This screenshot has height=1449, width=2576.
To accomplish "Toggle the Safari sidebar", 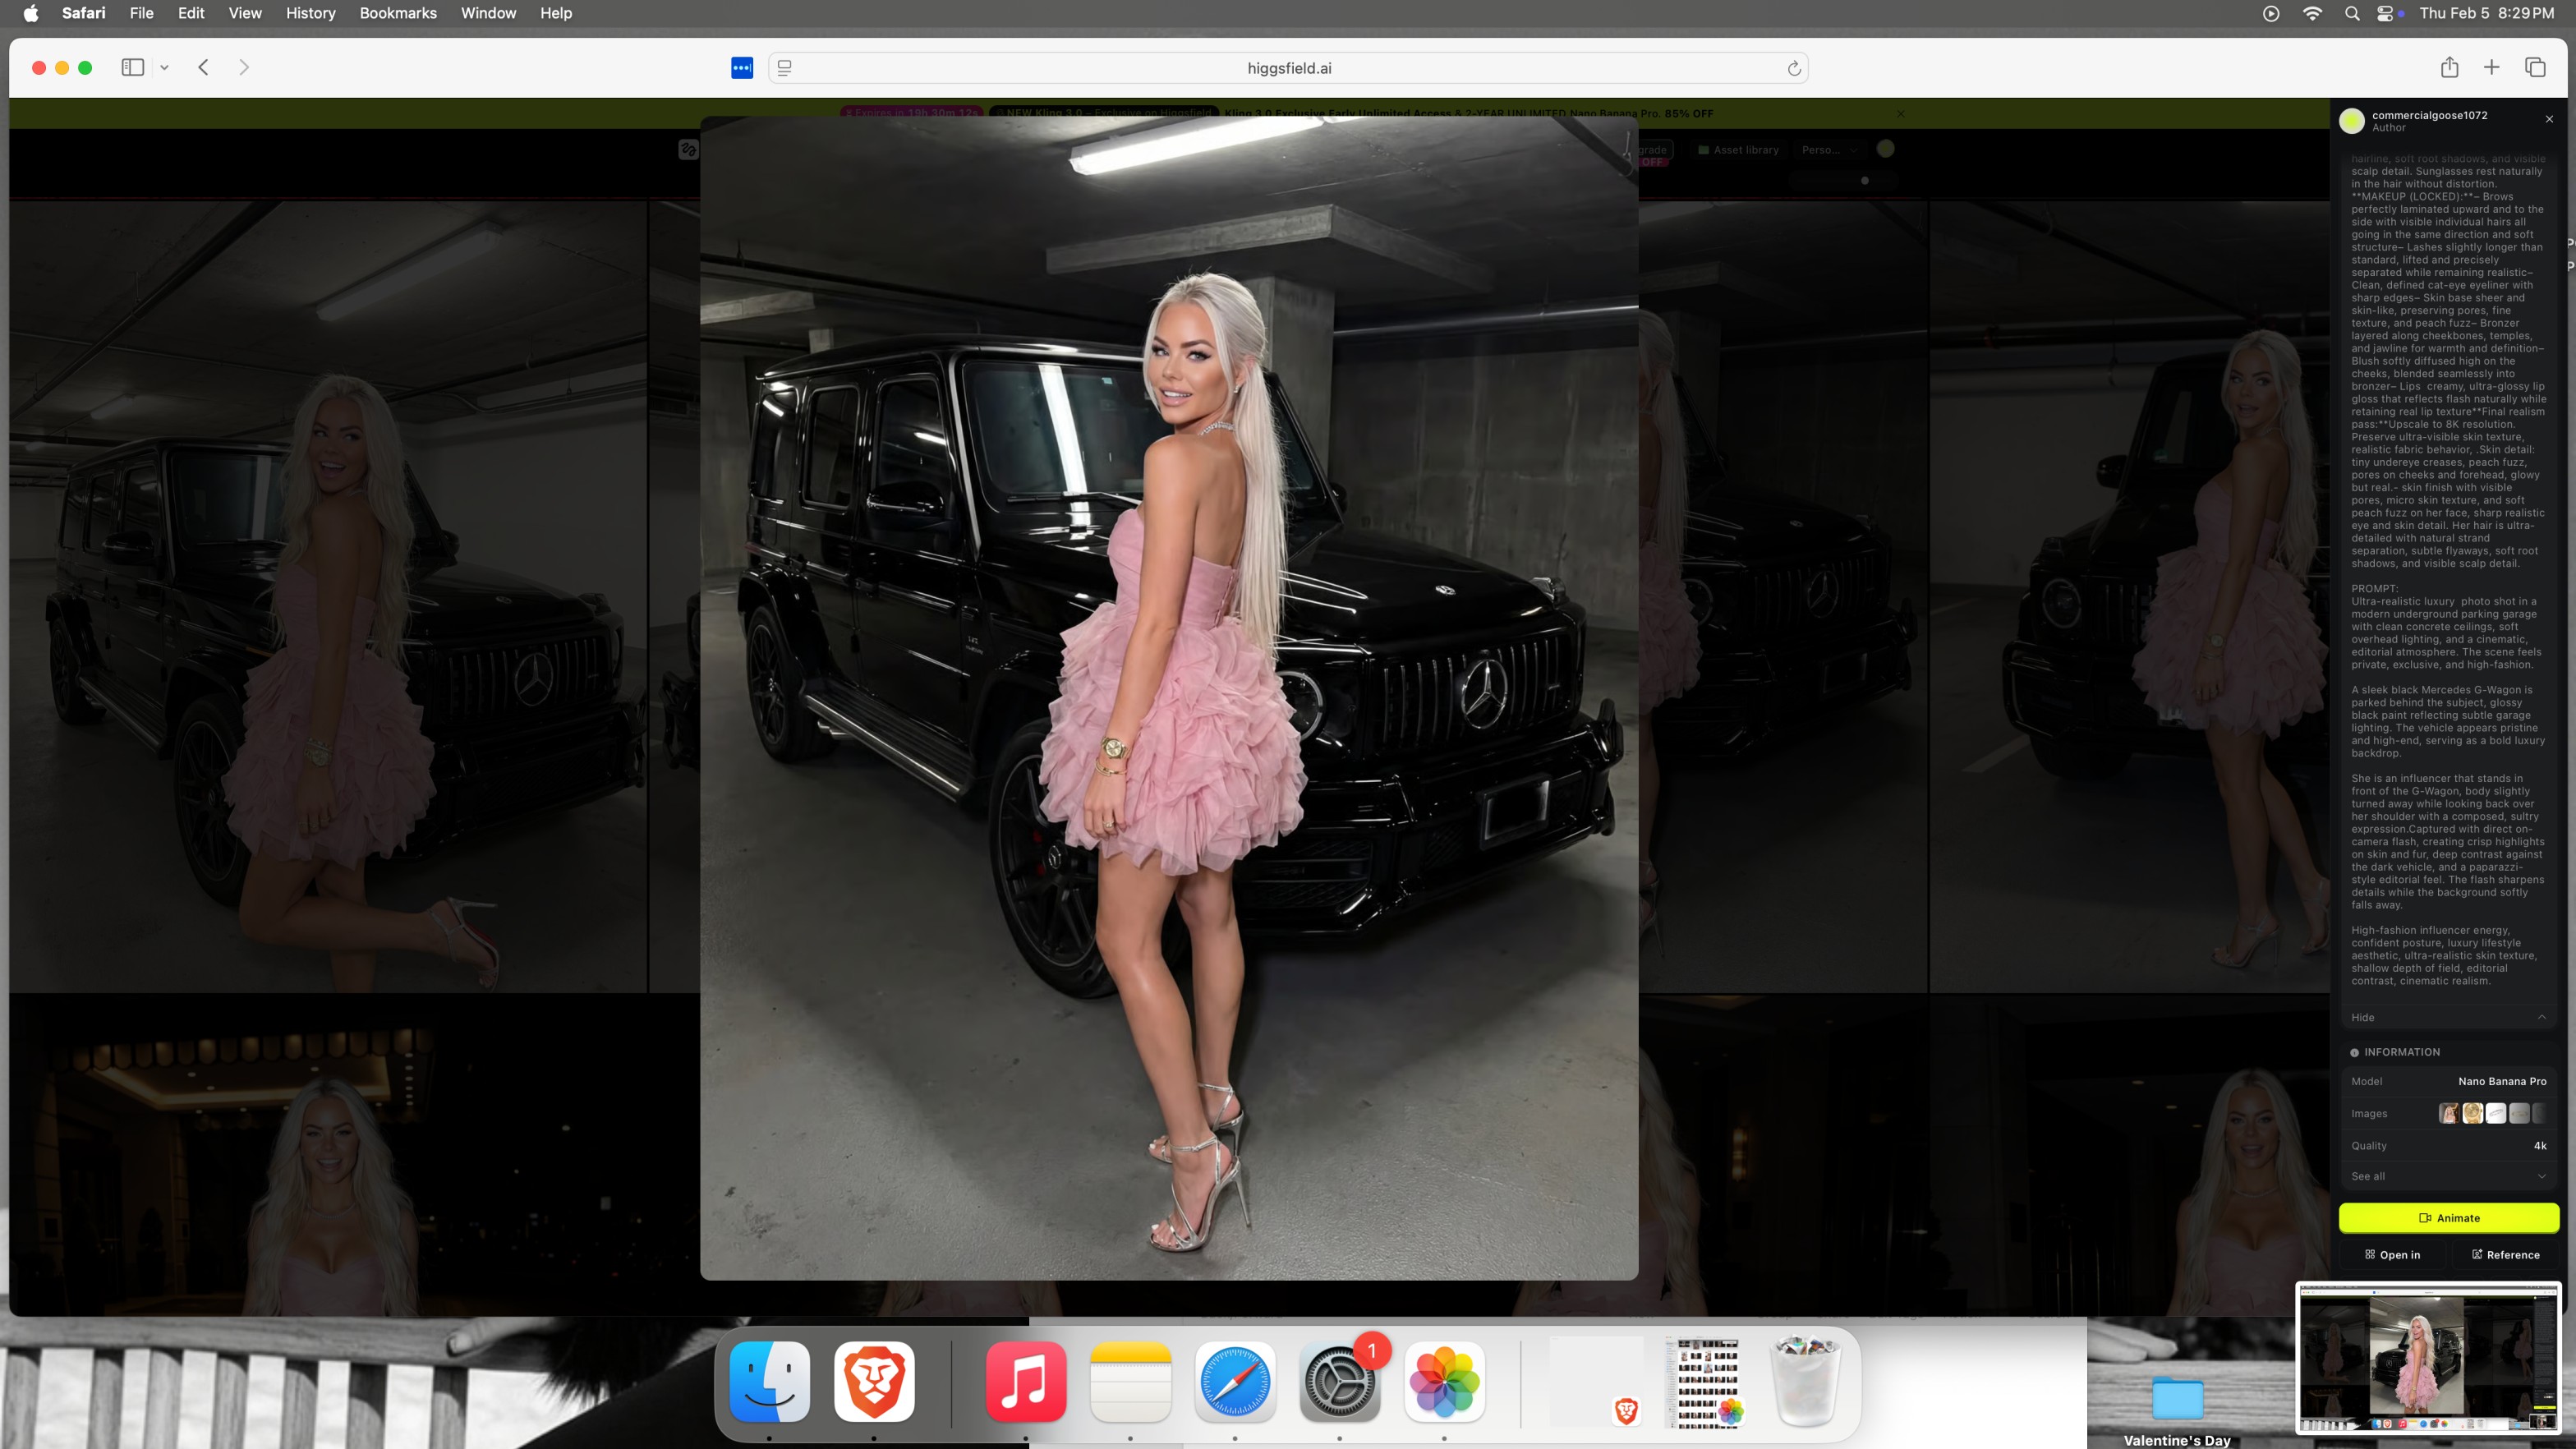I will (133, 68).
